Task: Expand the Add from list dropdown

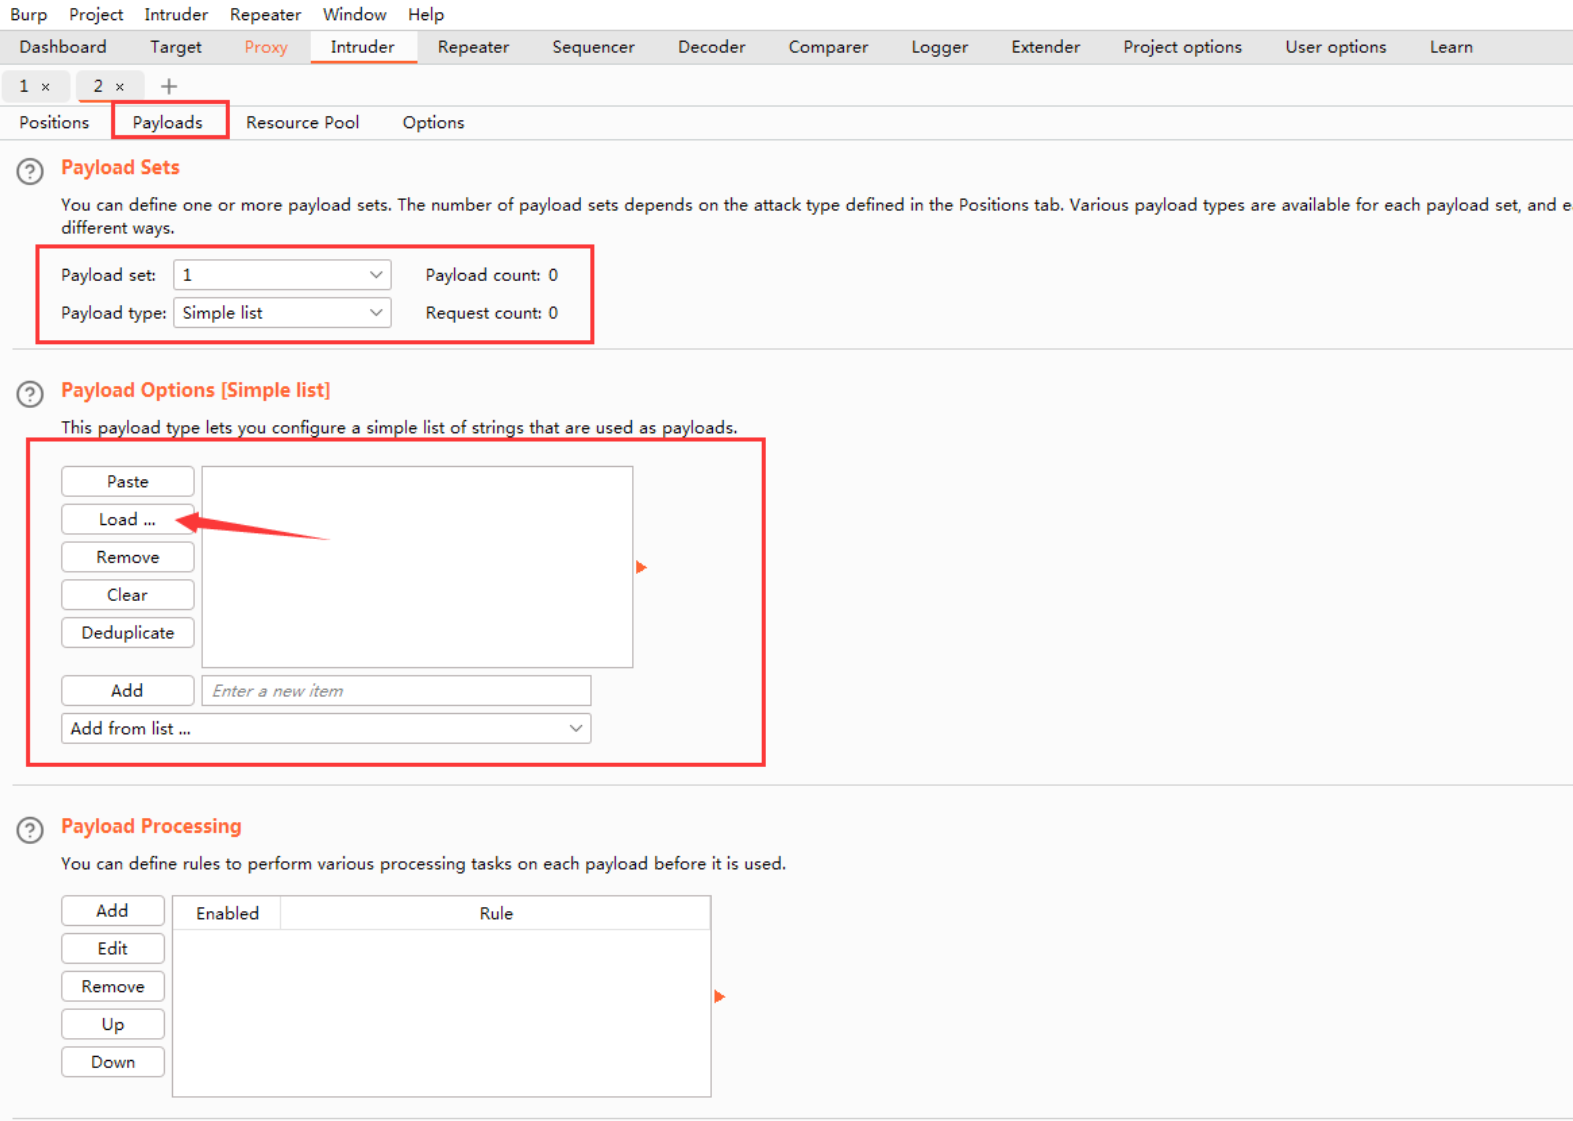Action: (326, 728)
